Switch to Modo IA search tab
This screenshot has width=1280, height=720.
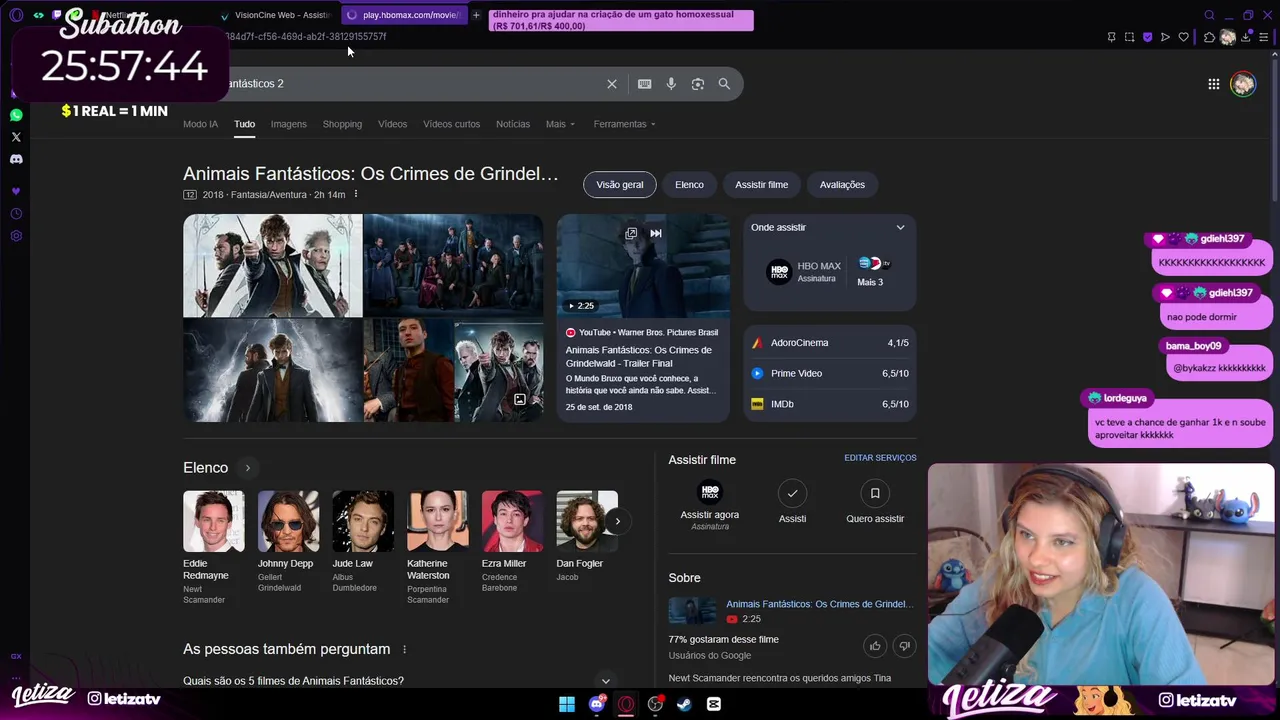pos(200,124)
